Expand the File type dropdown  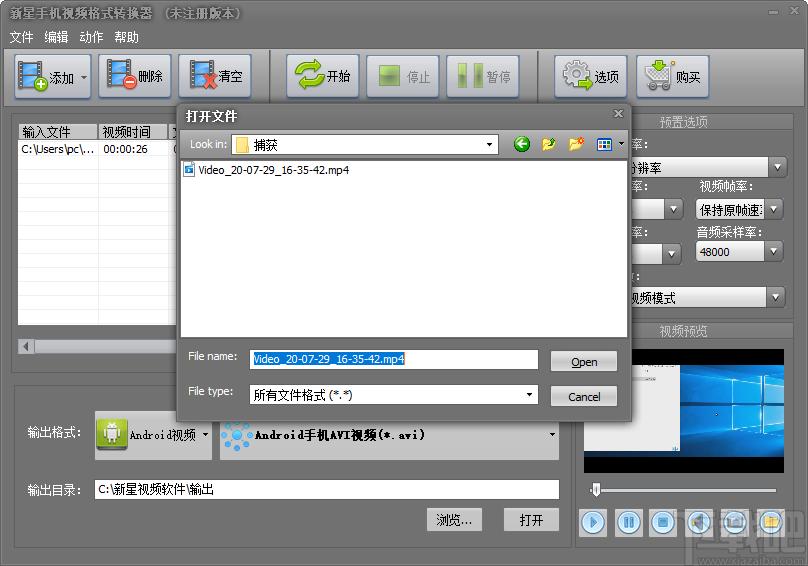tap(529, 395)
